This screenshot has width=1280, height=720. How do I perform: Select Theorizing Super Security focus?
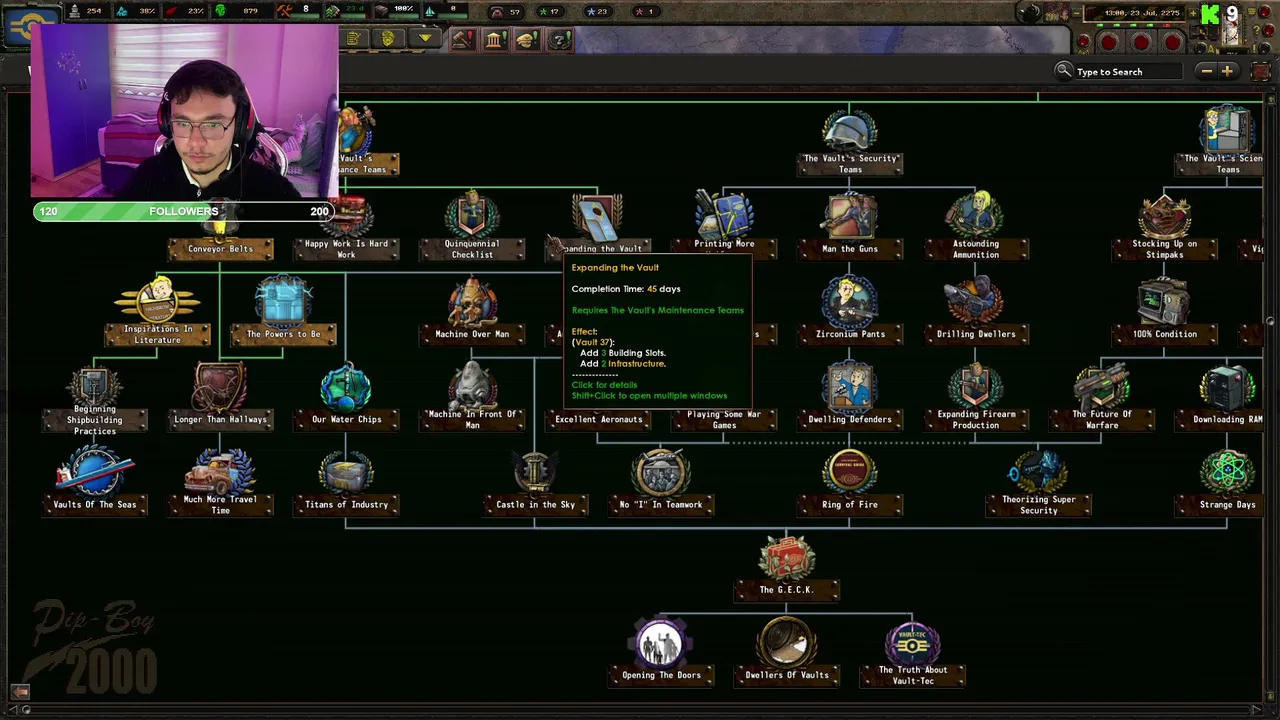point(1039,484)
